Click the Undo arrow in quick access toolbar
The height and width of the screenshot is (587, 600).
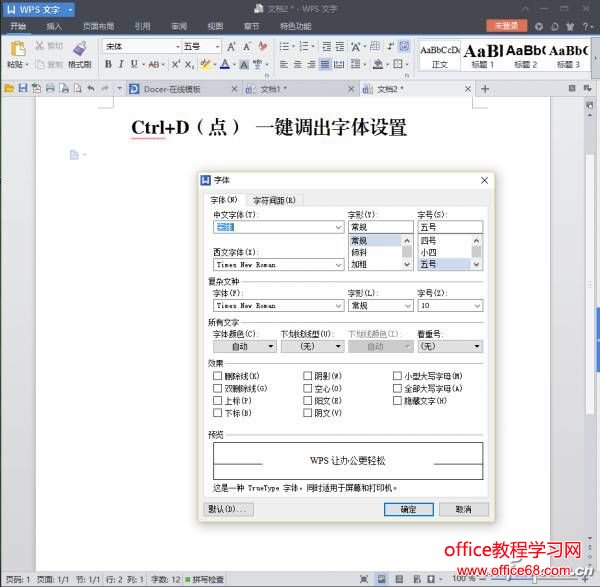(91, 89)
